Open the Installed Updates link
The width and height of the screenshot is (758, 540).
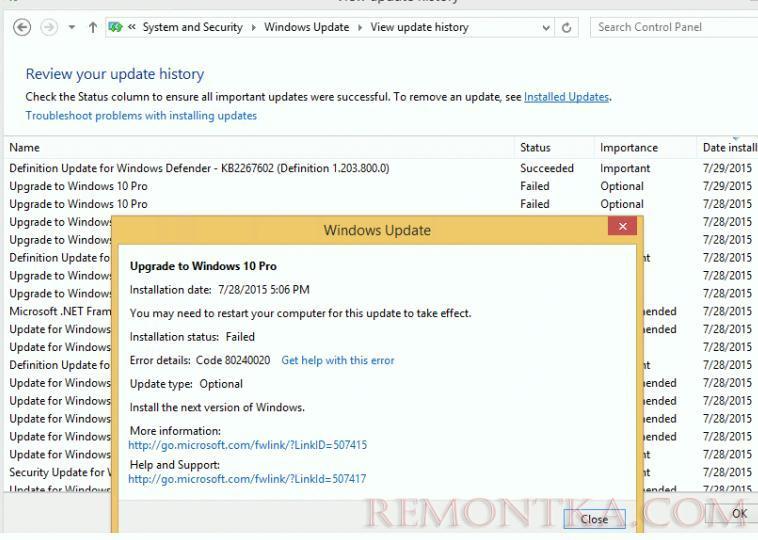[x=566, y=97]
